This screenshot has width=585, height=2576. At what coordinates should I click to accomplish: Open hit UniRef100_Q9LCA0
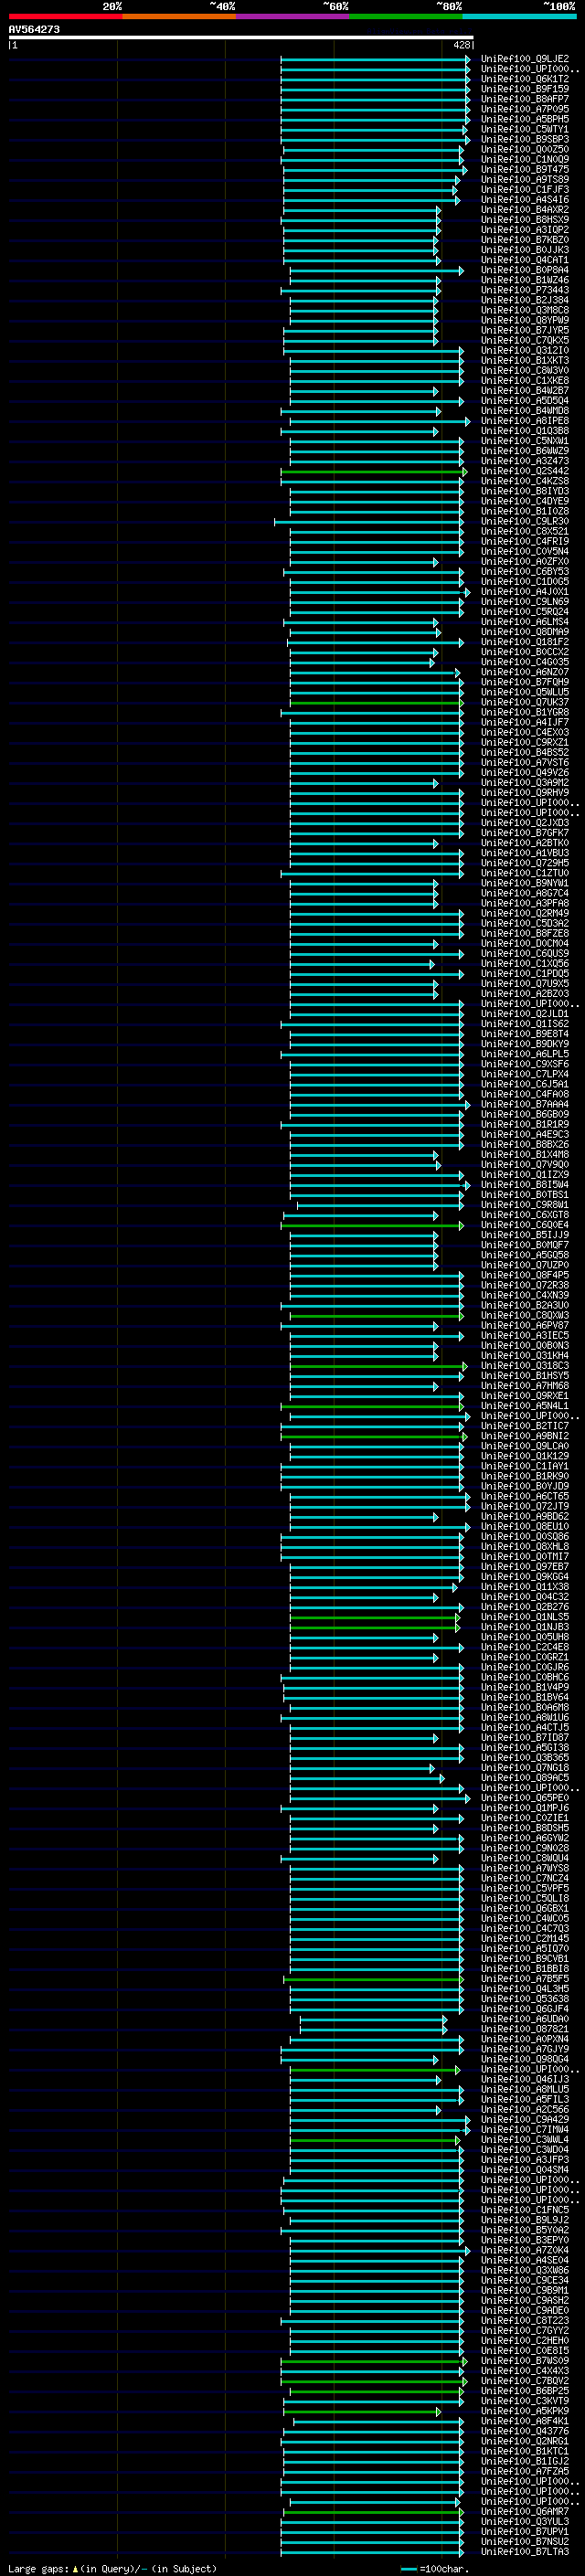524,1446
